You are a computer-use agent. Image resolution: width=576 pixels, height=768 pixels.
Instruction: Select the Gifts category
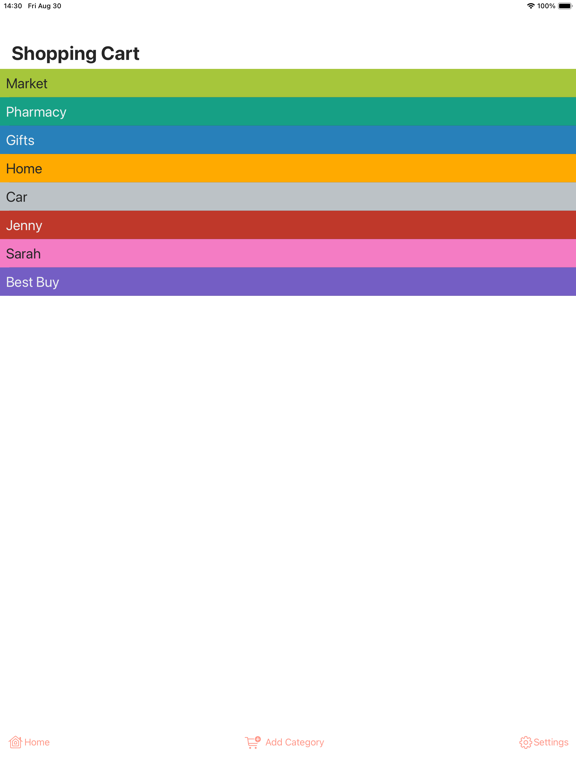coord(288,140)
